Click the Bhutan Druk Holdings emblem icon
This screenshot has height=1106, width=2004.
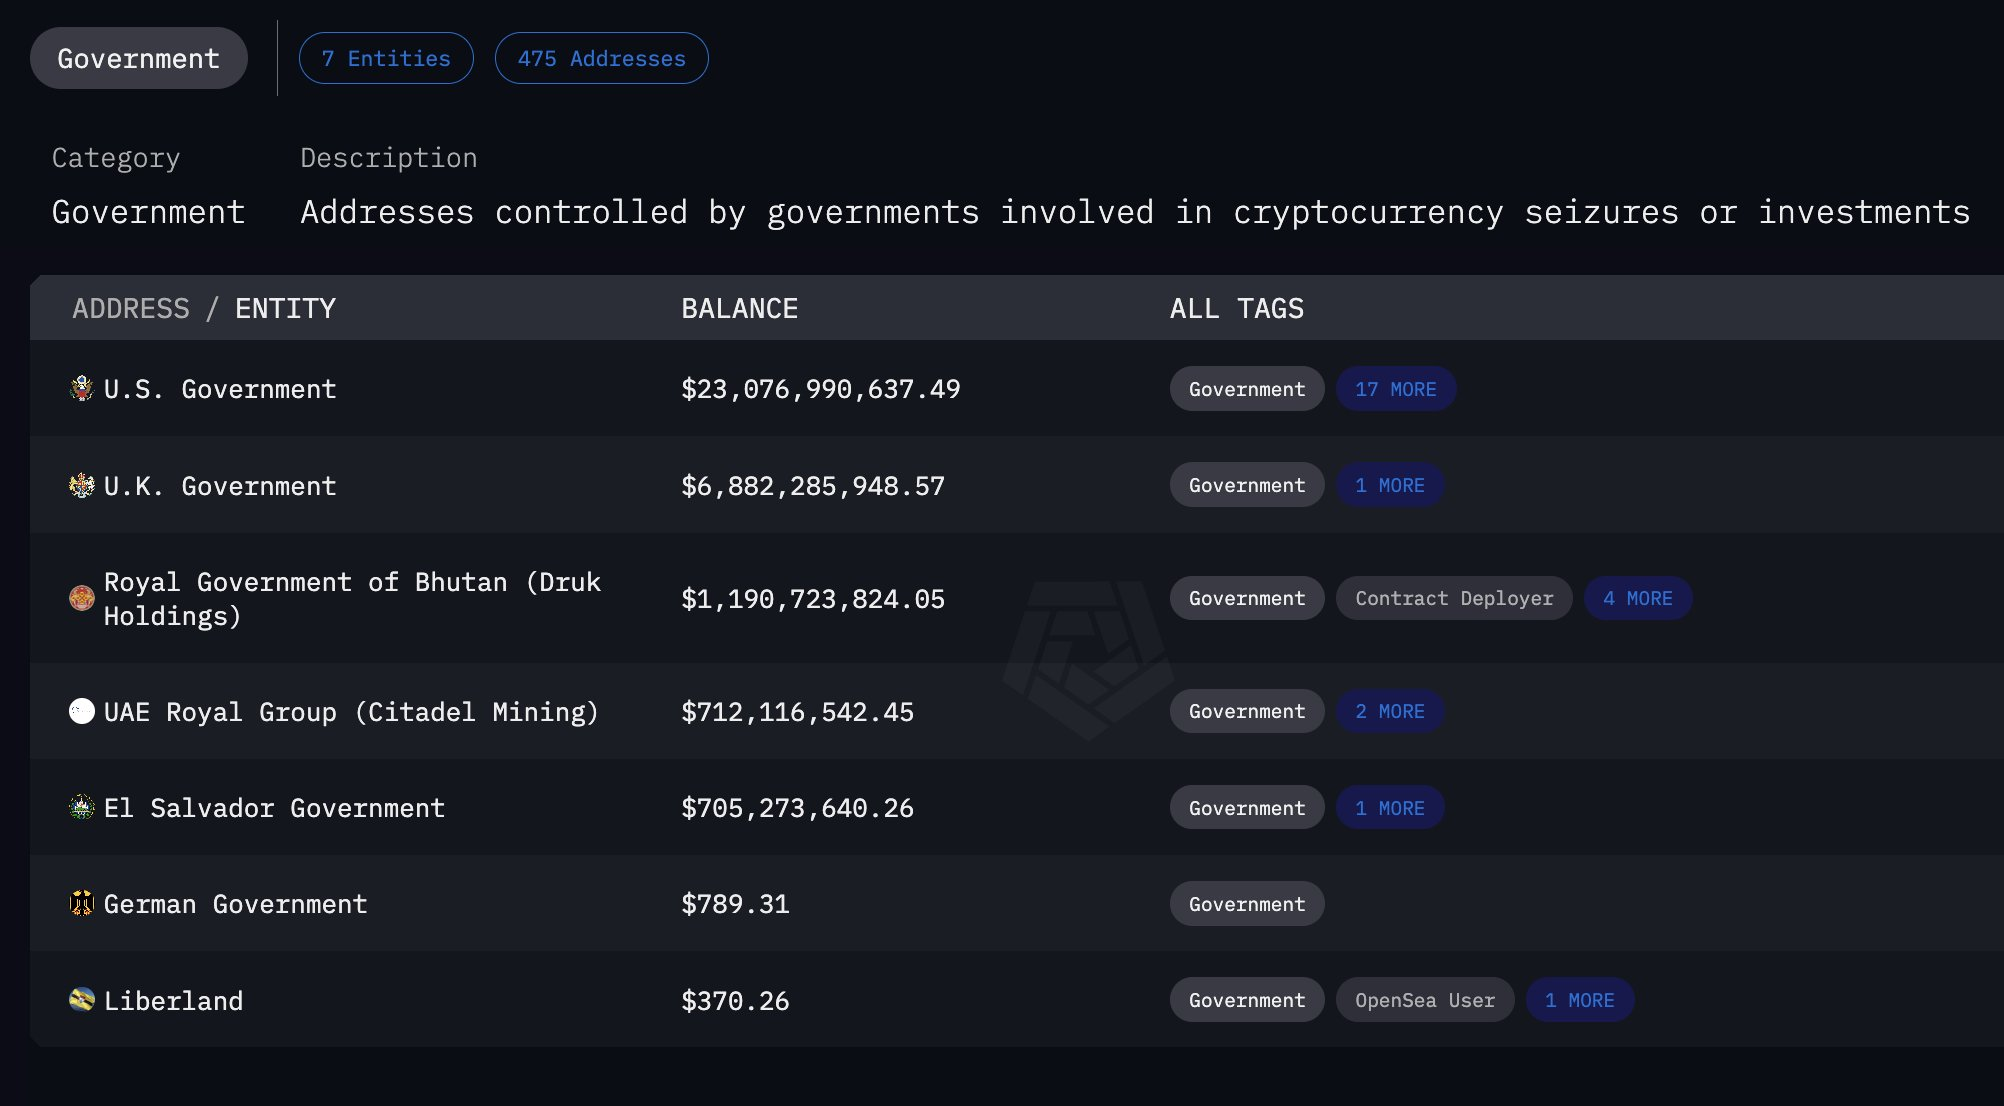[82, 598]
